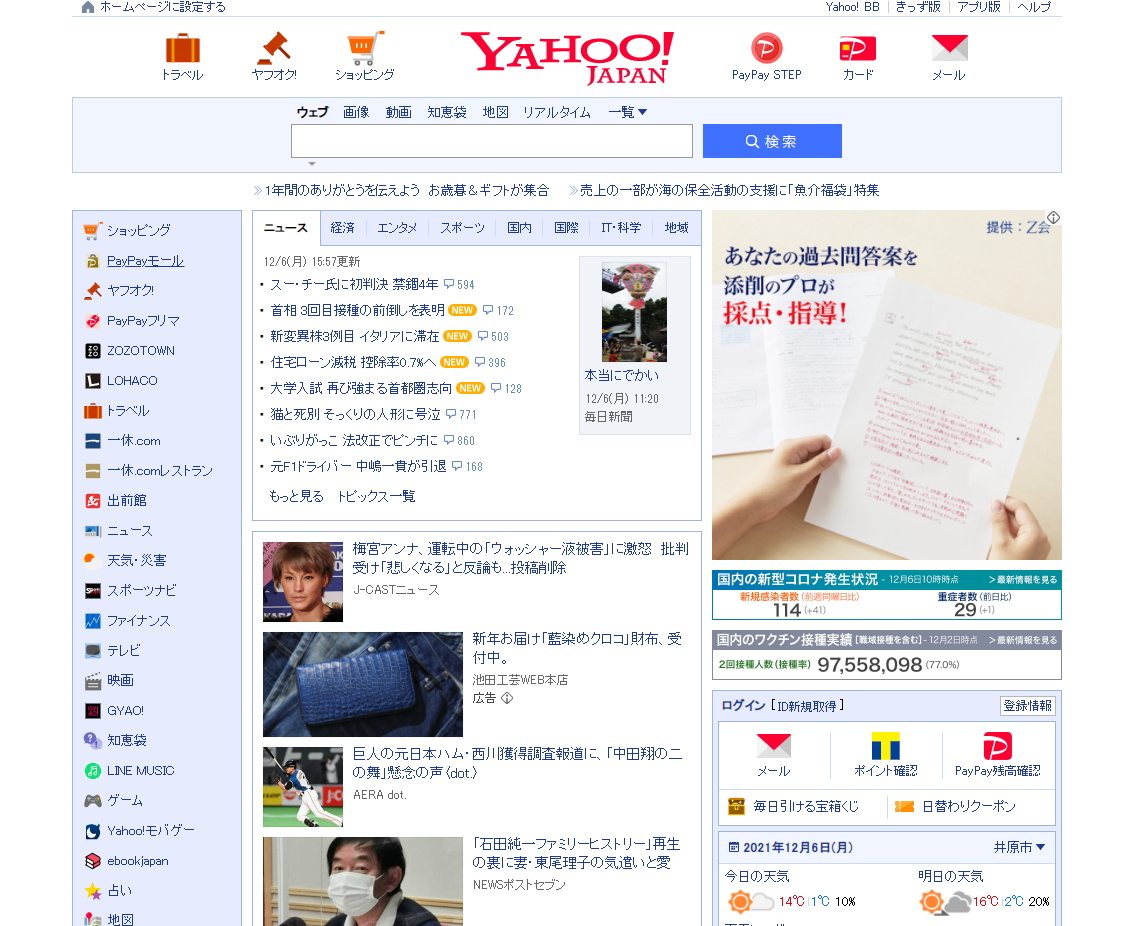Switch to the 地域 news tab
The image size is (1137, 926).
(x=677, y=228)
